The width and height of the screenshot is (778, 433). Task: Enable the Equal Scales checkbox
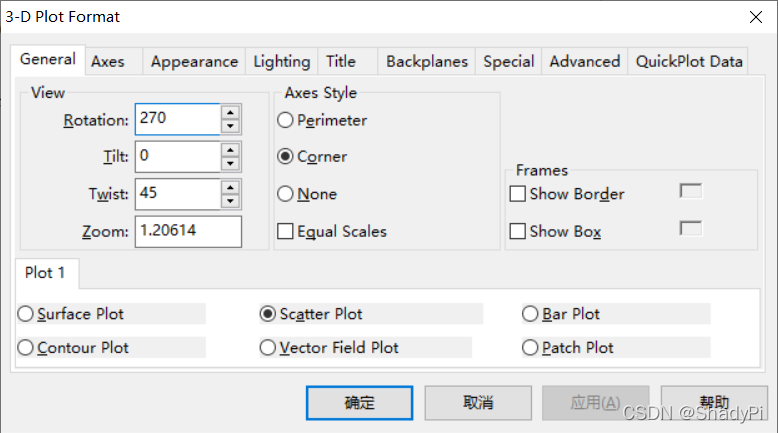[x=286, y=232]
